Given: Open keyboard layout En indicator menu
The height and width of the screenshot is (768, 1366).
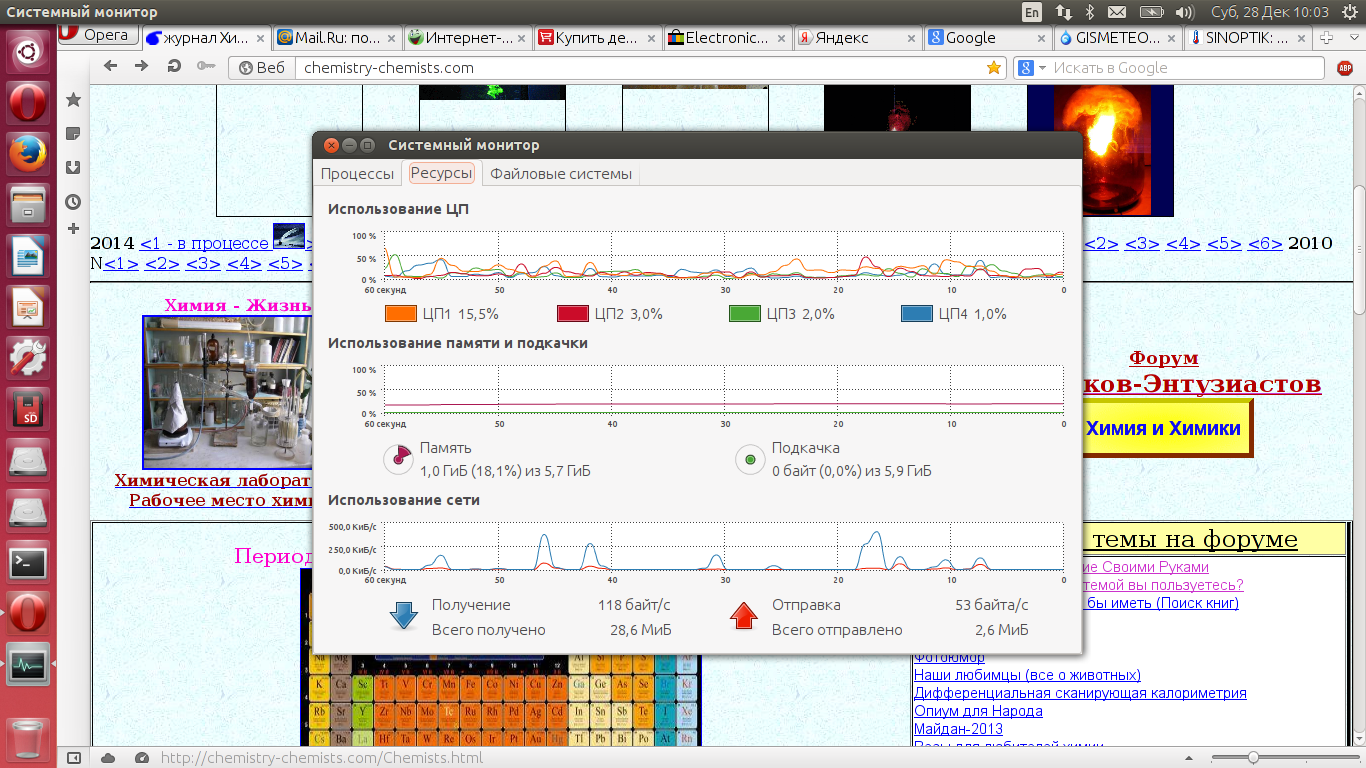Looking at the screenshot, I should click(1032, 12).
